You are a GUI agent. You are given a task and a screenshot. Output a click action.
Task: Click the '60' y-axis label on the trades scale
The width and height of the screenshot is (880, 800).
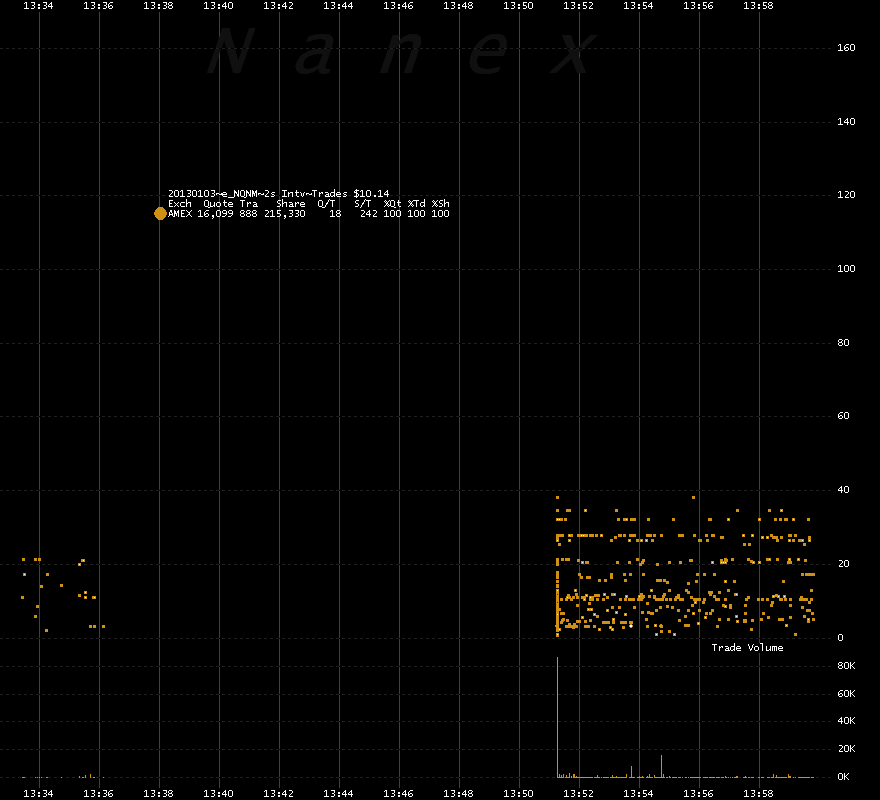pyautogui.click(x=843, y=416)
